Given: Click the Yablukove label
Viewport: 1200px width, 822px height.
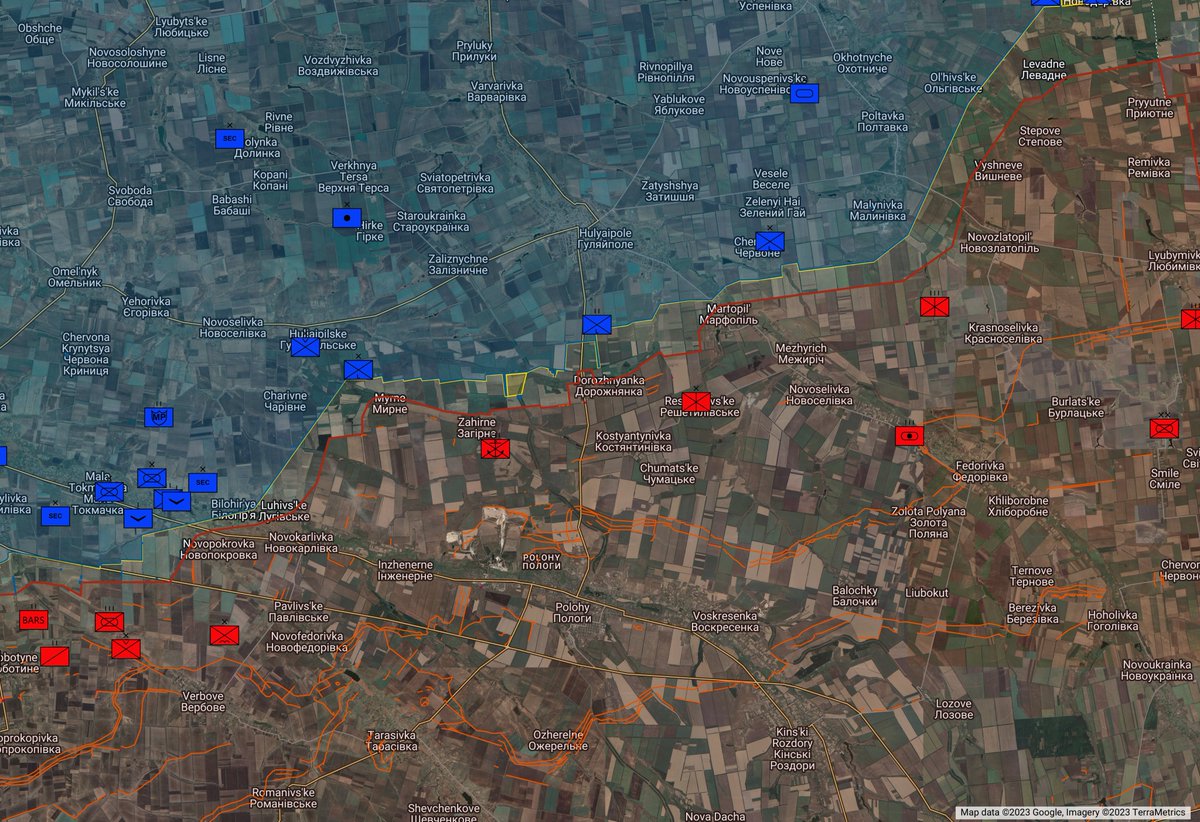Looking at the screenshot, I should pyautogui.click(x=679, y=105).
